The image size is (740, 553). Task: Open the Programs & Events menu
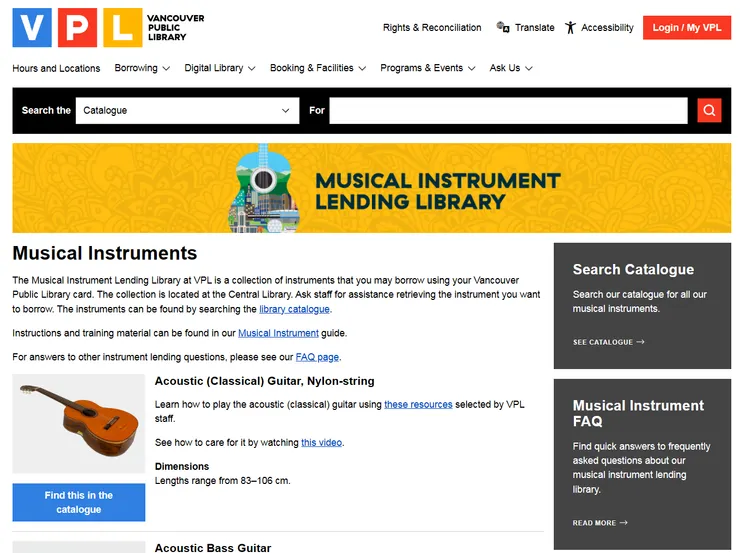click(428, 68)
